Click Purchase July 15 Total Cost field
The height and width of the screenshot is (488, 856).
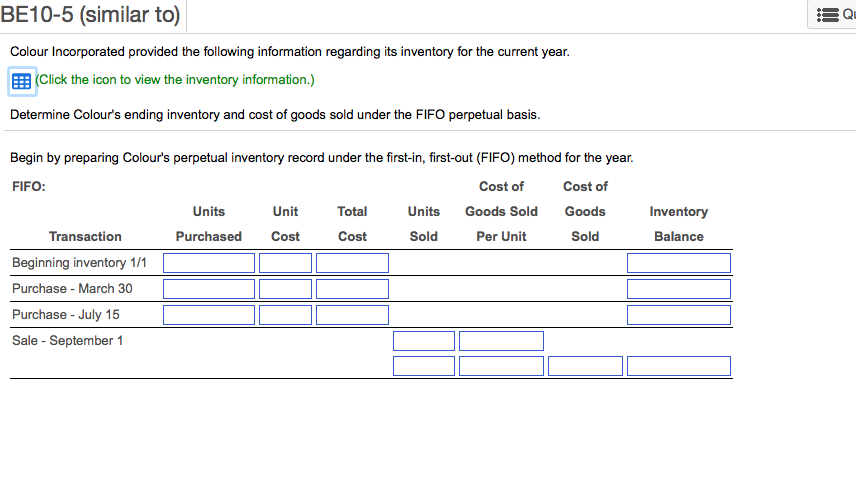click(x=352, y=315)
